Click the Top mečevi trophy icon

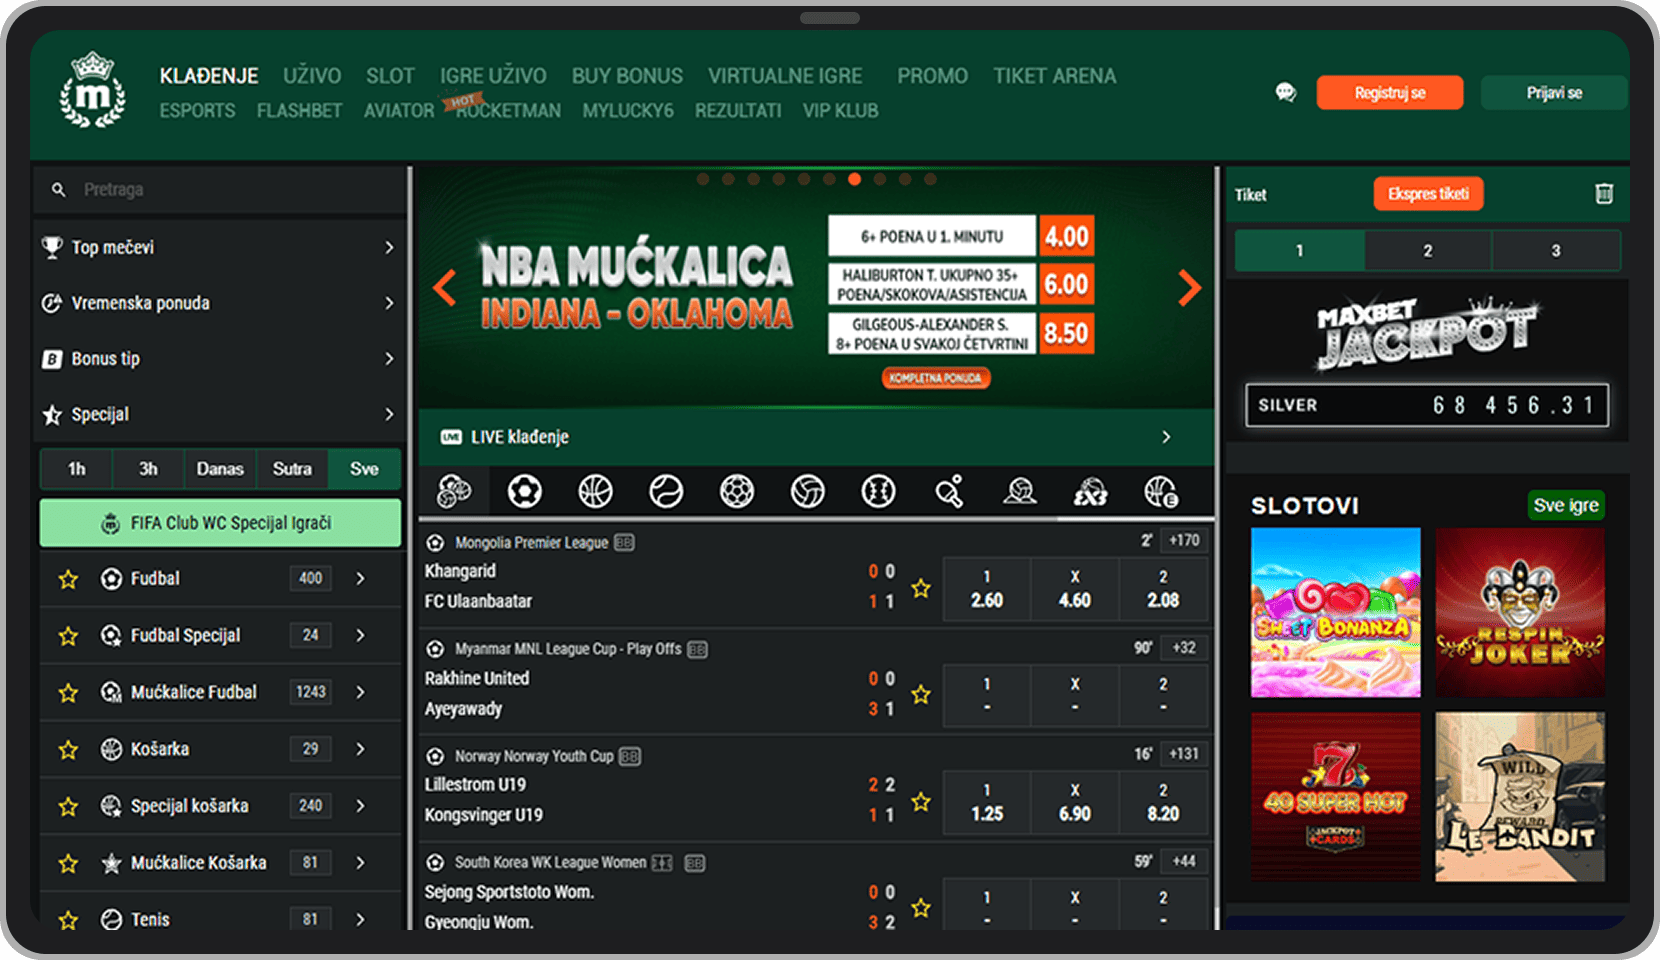(52, 247)
